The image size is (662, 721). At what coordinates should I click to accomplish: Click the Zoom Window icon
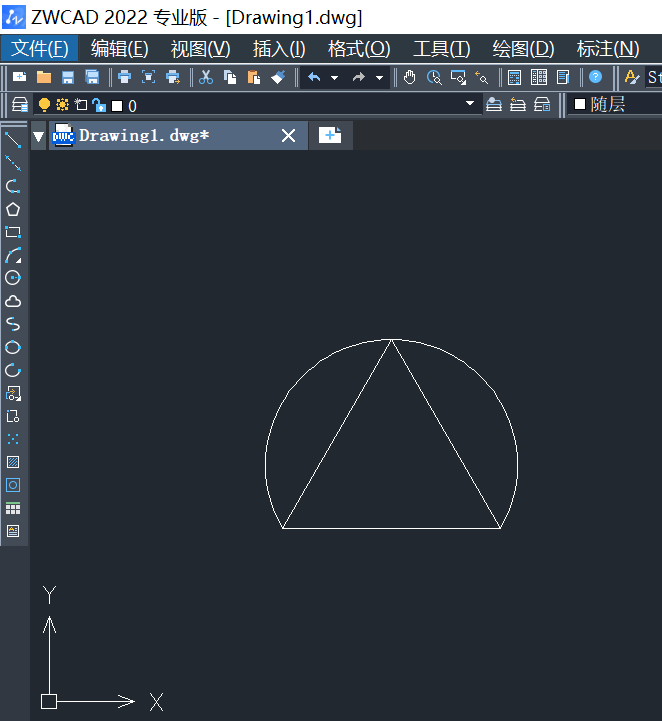click(x=458, y=77)
